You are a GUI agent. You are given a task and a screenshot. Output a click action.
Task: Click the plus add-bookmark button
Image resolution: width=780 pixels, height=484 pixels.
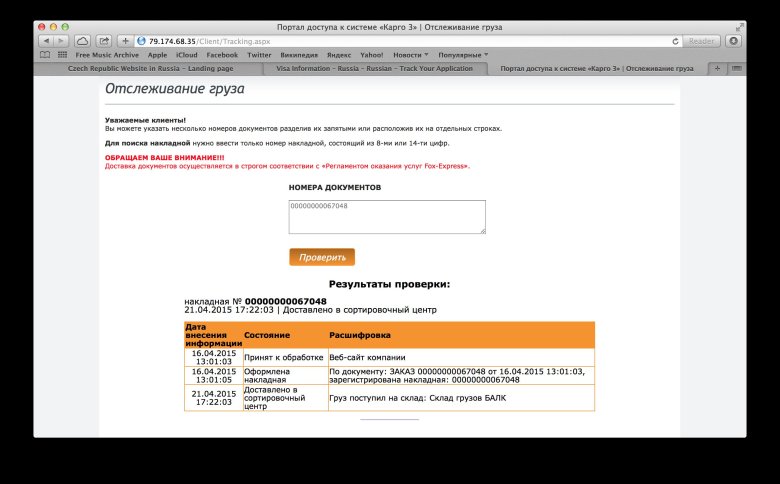[x=126, y=41]
